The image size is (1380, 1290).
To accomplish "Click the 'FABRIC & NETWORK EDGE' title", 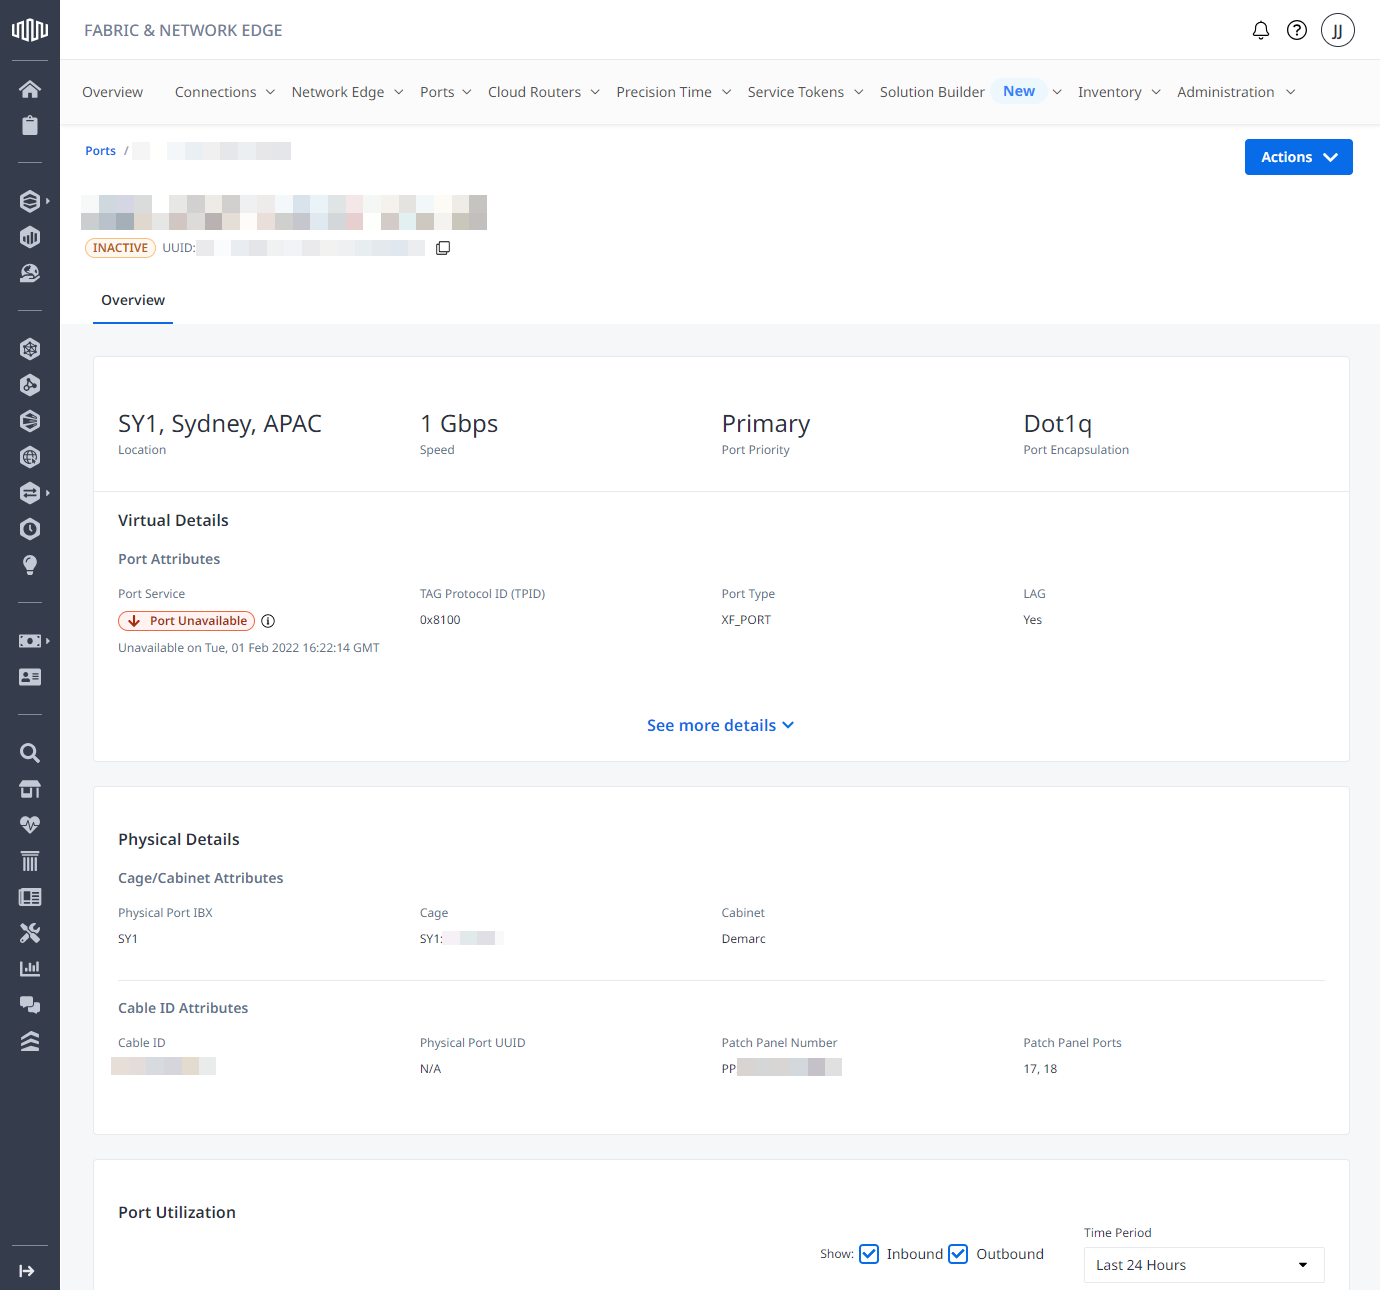I will (183, 30).
